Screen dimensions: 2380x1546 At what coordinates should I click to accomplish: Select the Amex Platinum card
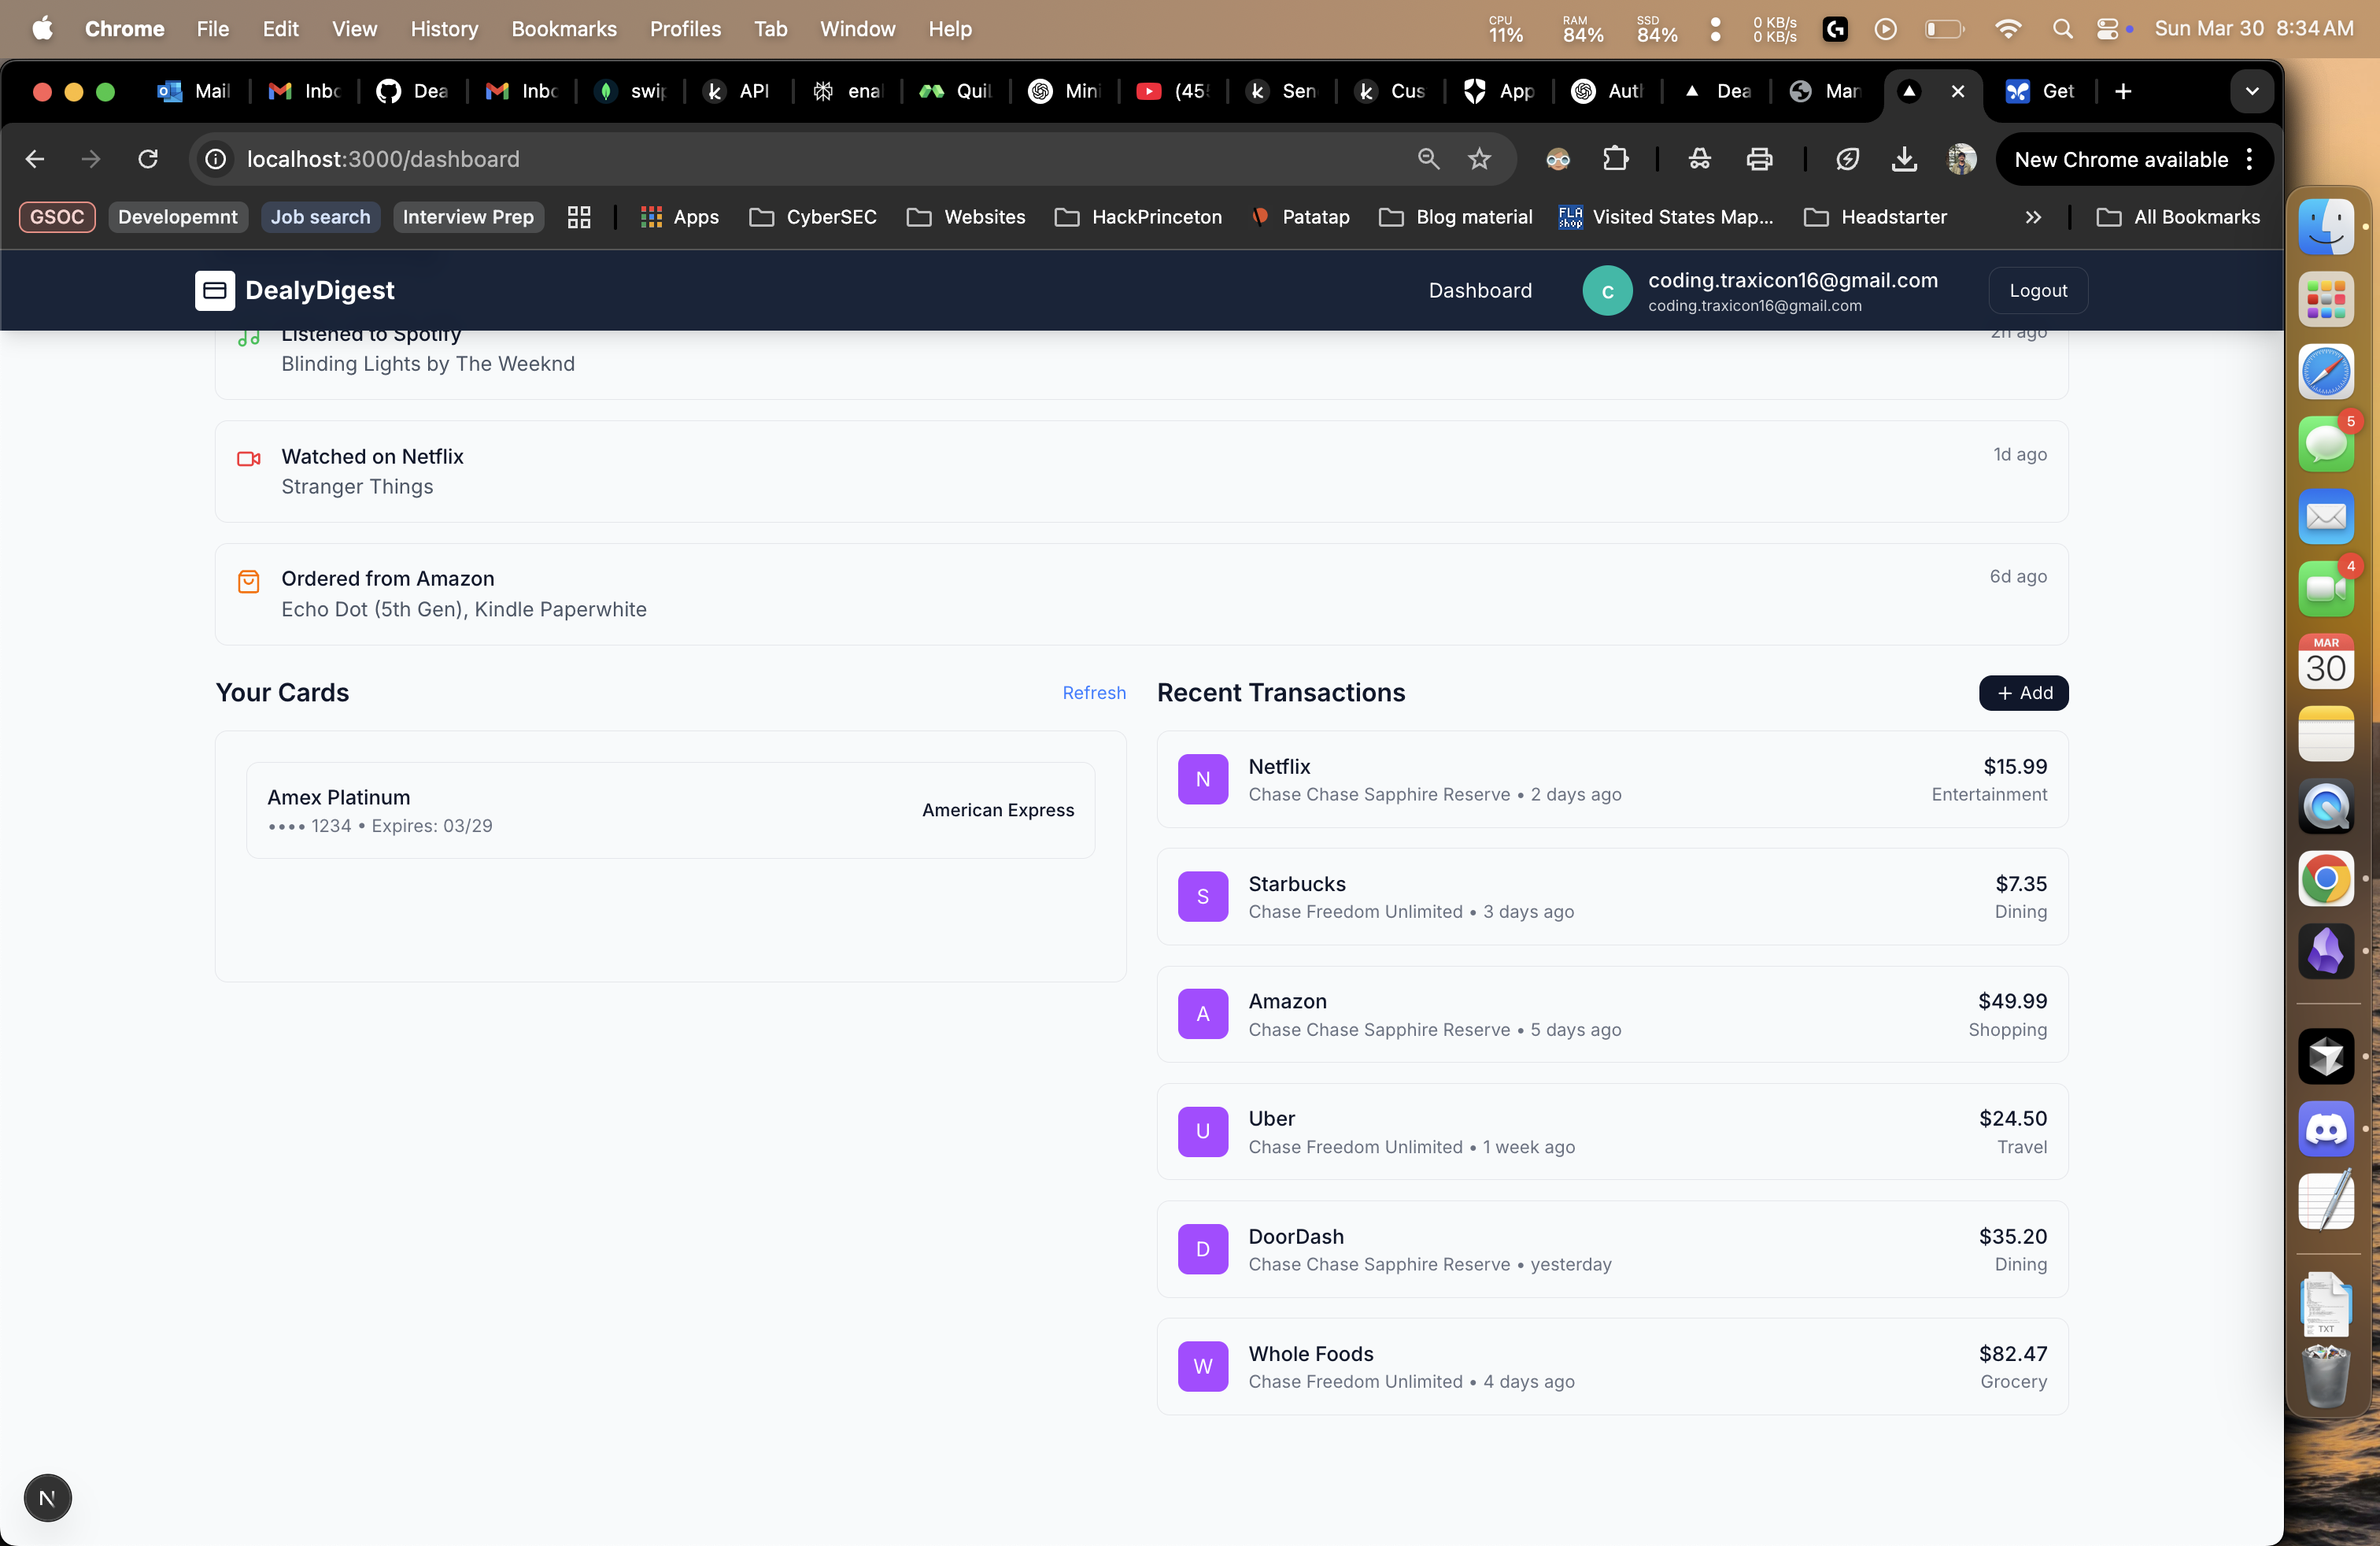pos(670,810)
